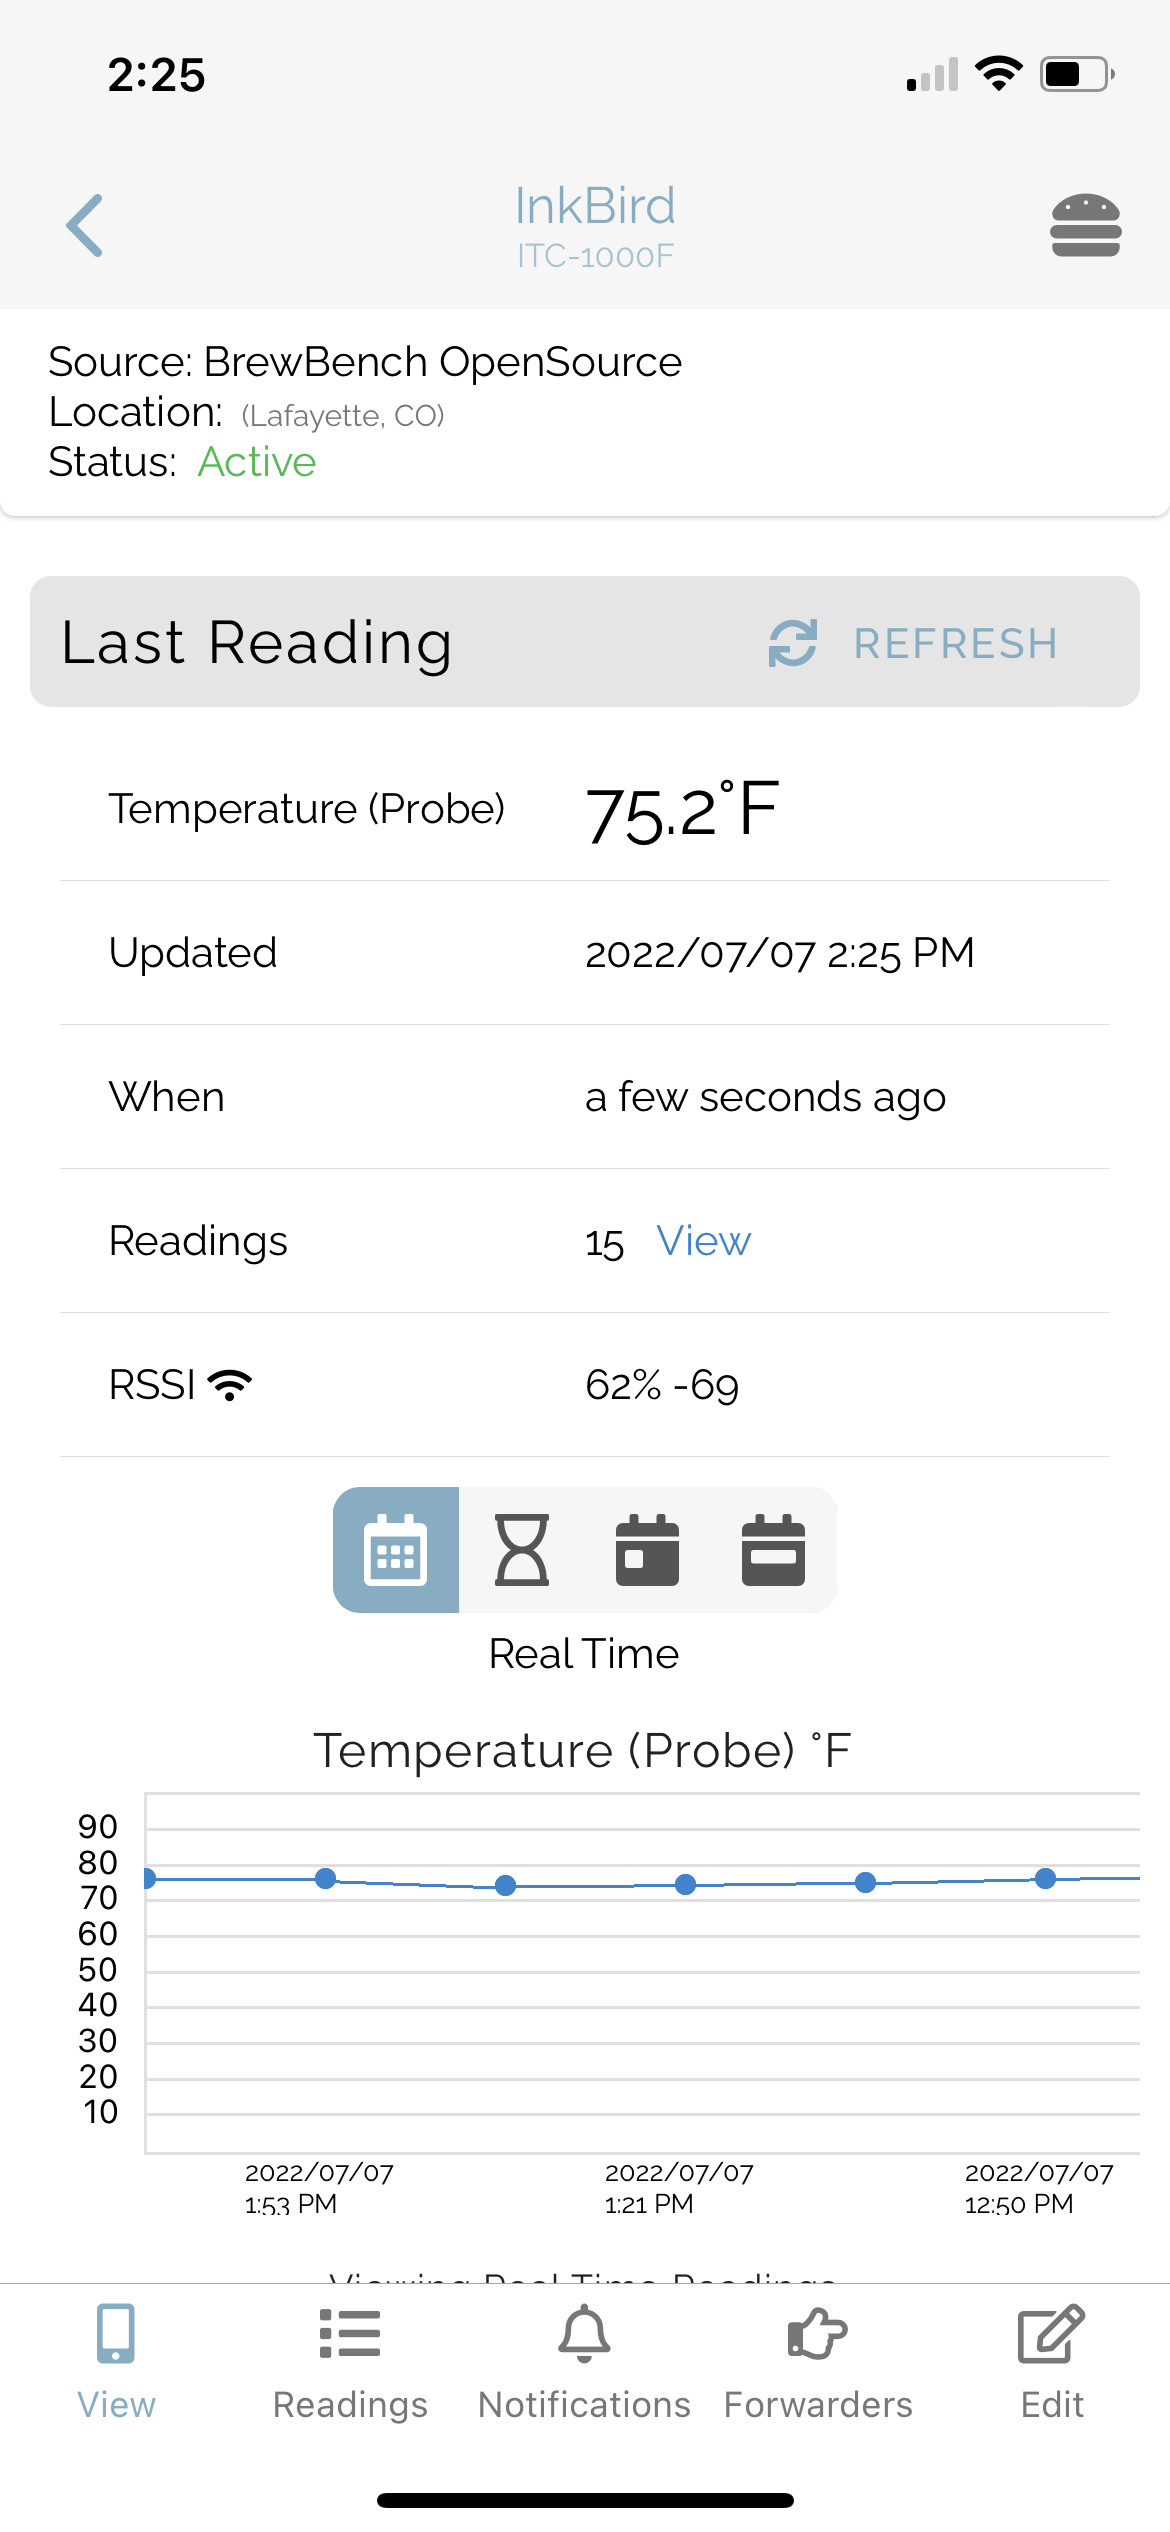Select the Real Time calendar view
Image resolution: width=1170 pixels, height=2532 pixels.
click(x=396, y=1549)
